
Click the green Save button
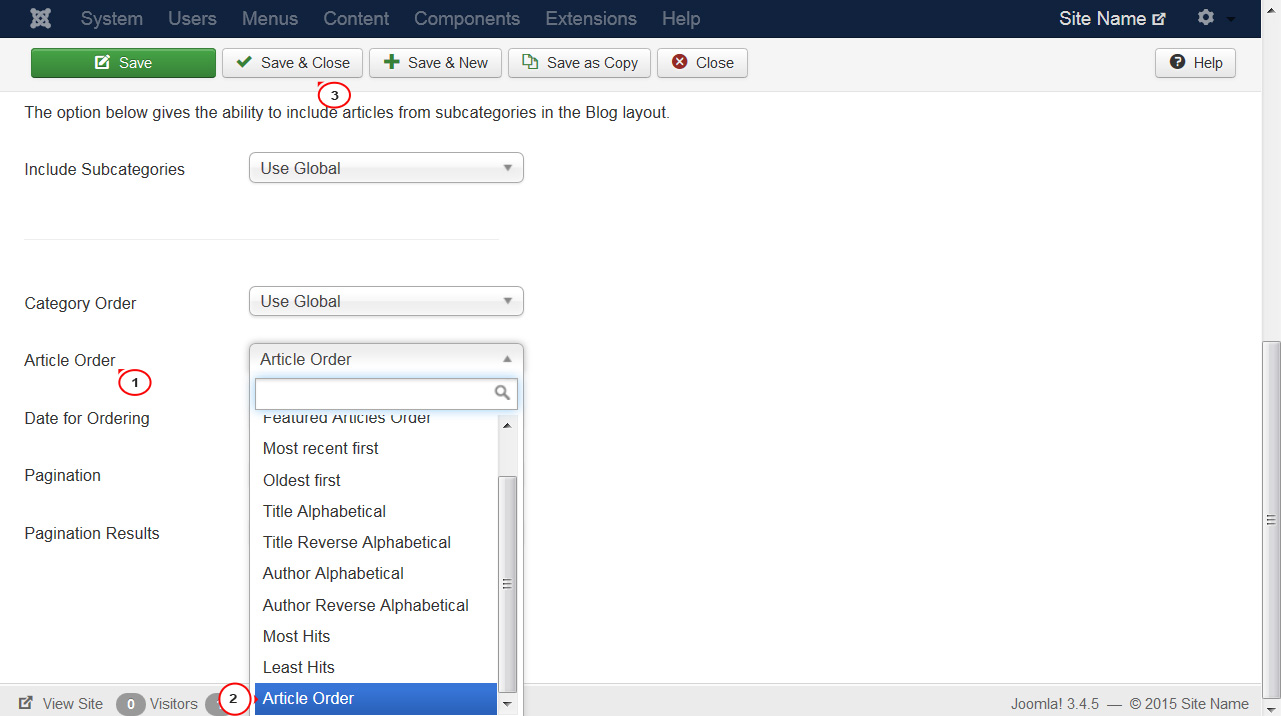(x=123, y=62)
